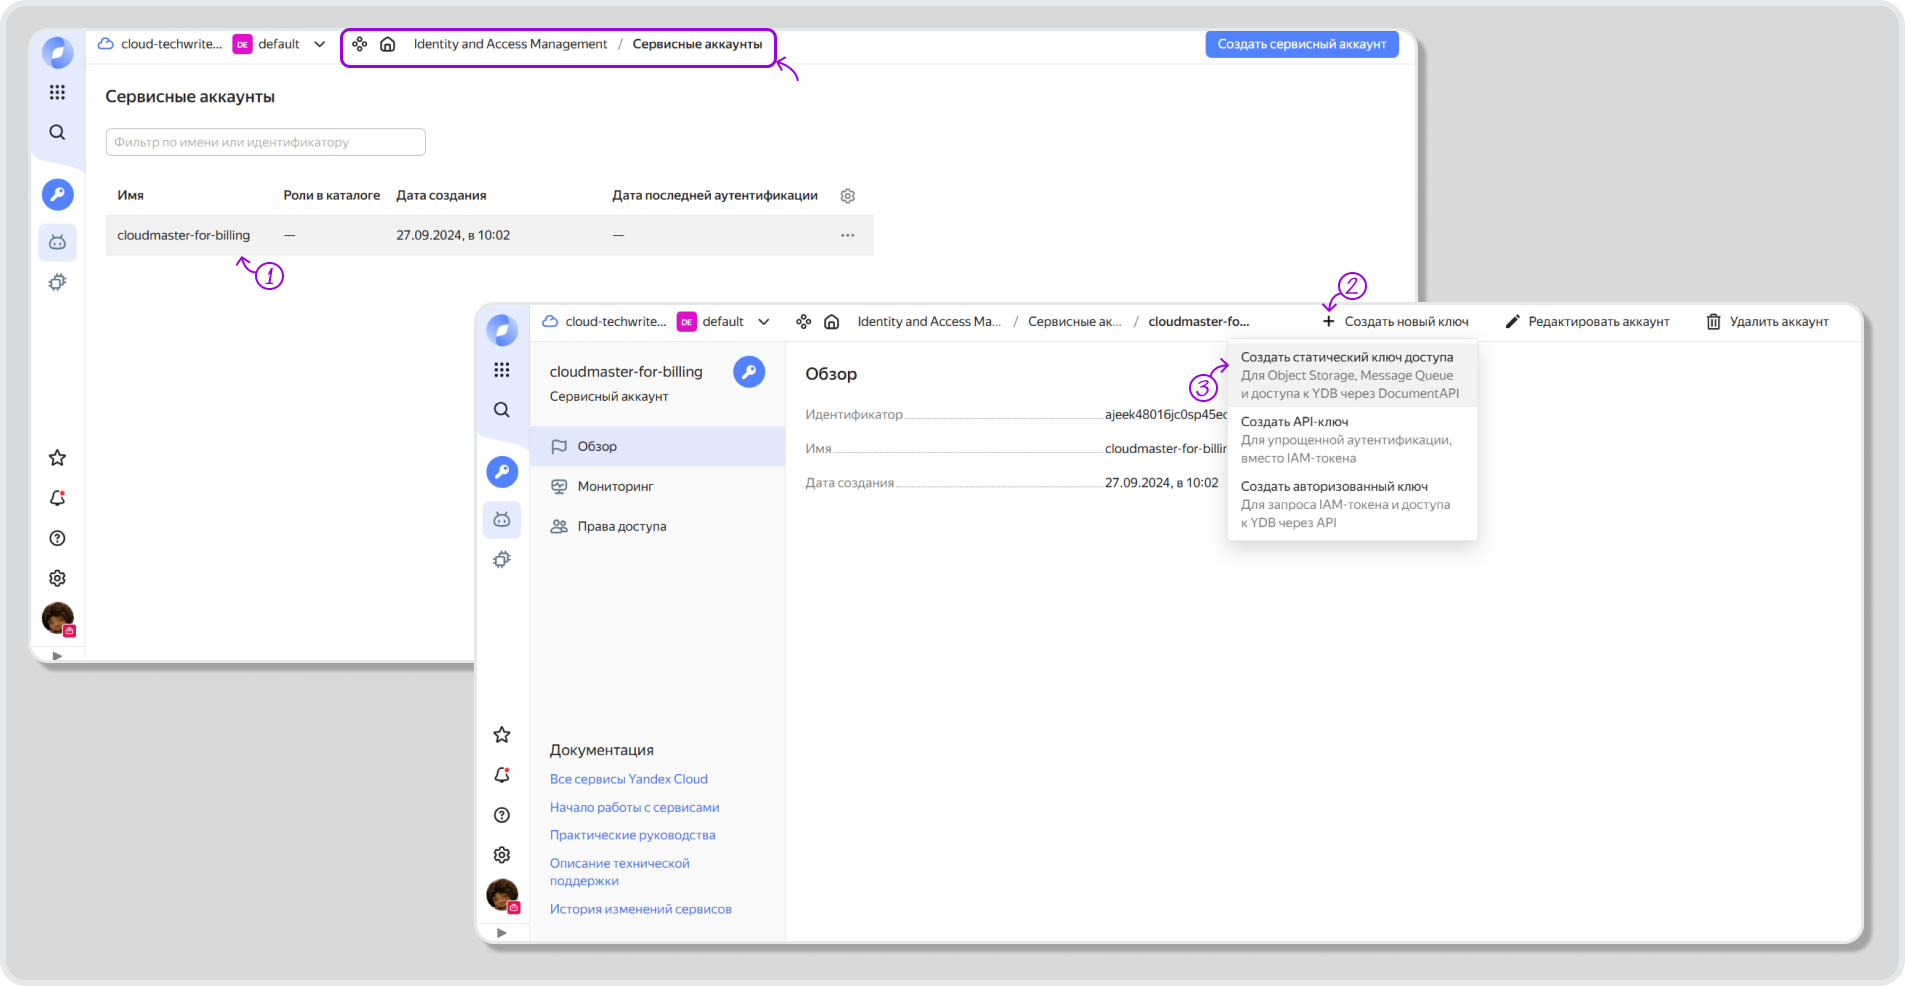The height and width of the screenshot is (986, 1905).
Task: Click 'Создать сервисный аккаунт' button
Action: click(x=1301, y=44)
